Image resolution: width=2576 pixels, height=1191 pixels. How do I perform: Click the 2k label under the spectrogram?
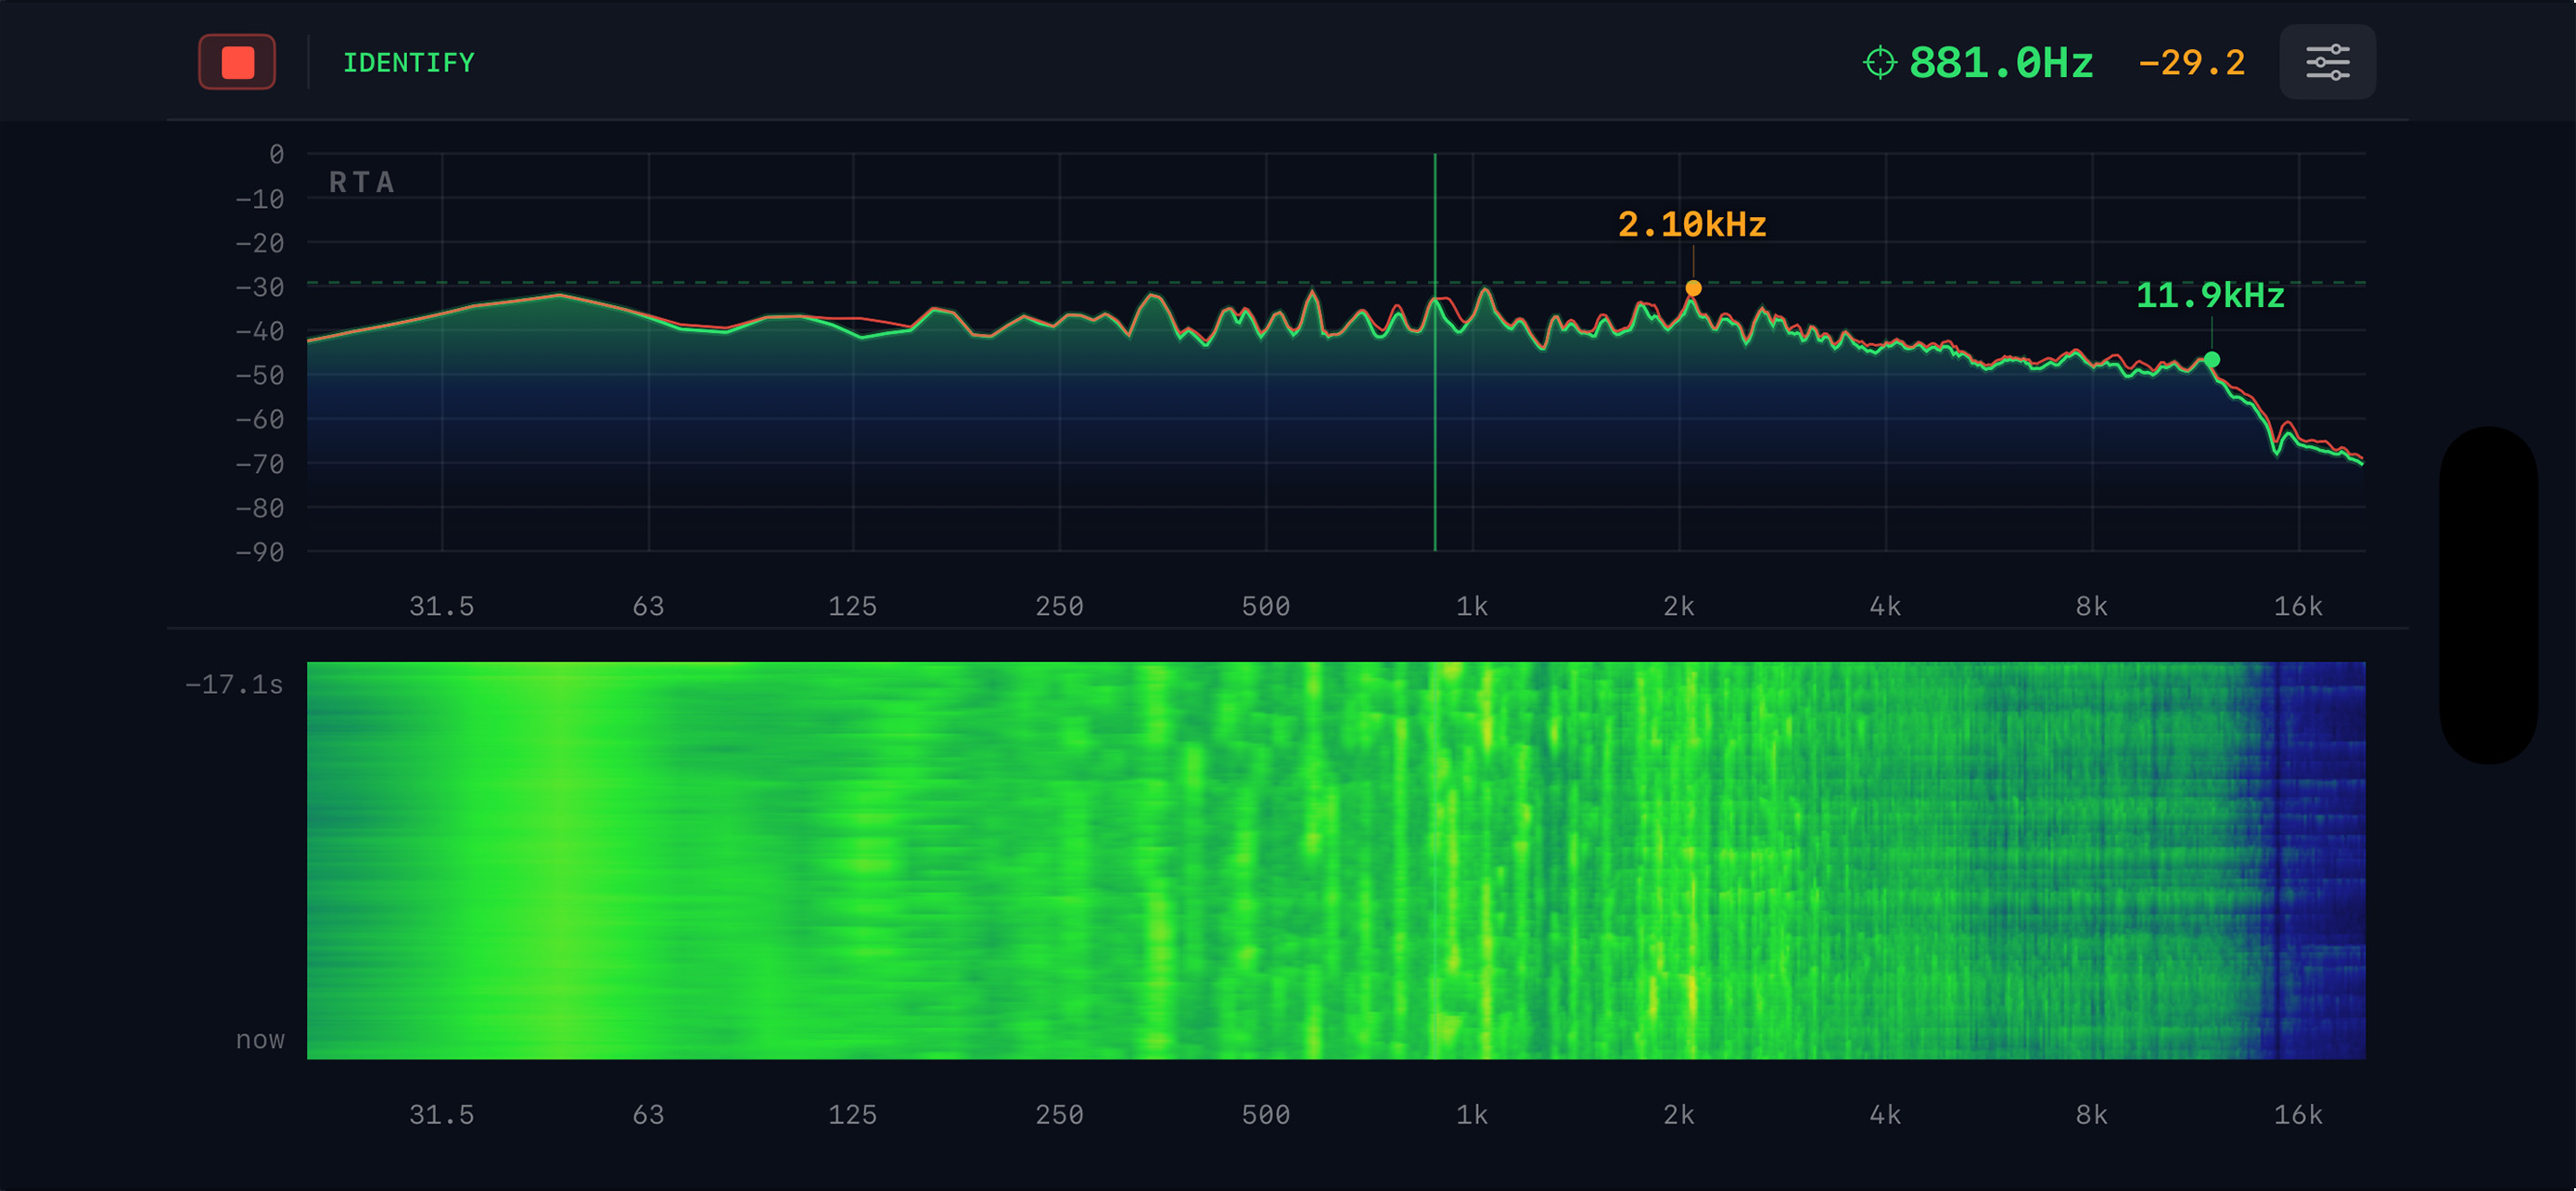coord(1679,1115)
